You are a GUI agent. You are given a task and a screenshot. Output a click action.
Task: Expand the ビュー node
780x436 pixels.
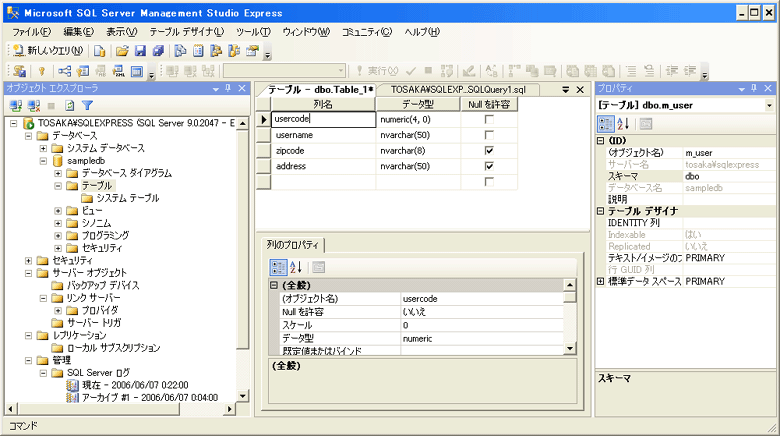pyautogui.click(x=58, y=211)
